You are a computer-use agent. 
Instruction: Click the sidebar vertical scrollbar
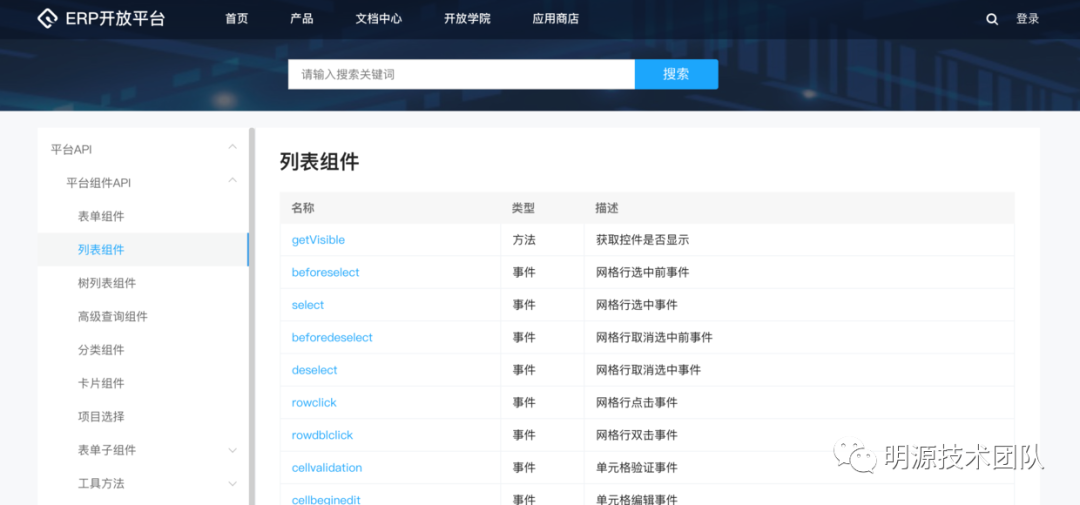pyautogui.click(x=252, y=316)
